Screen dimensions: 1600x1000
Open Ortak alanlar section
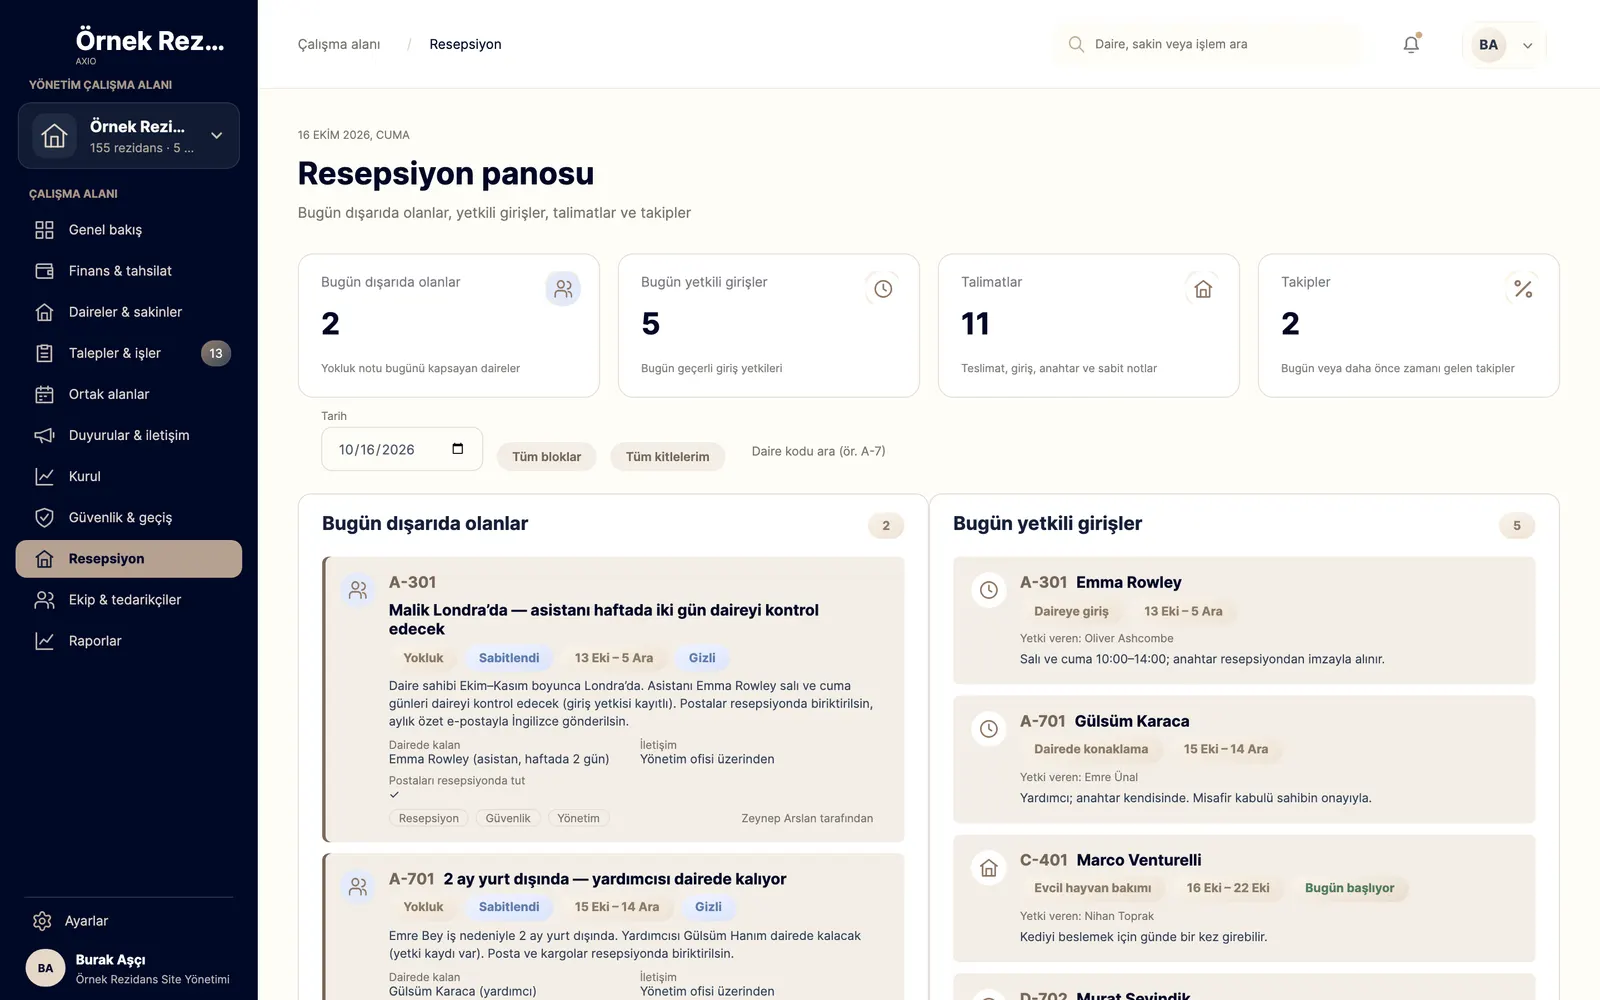click(x=129, y=394)
